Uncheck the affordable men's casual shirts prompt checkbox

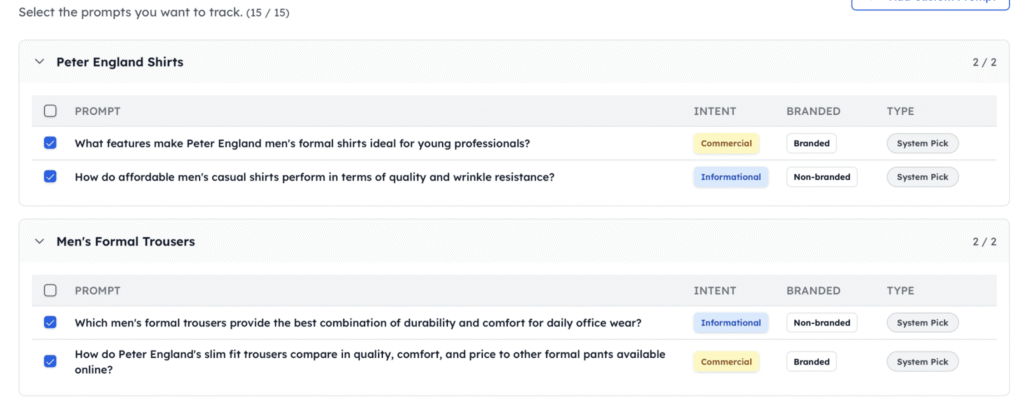click(x=50, y=176)
